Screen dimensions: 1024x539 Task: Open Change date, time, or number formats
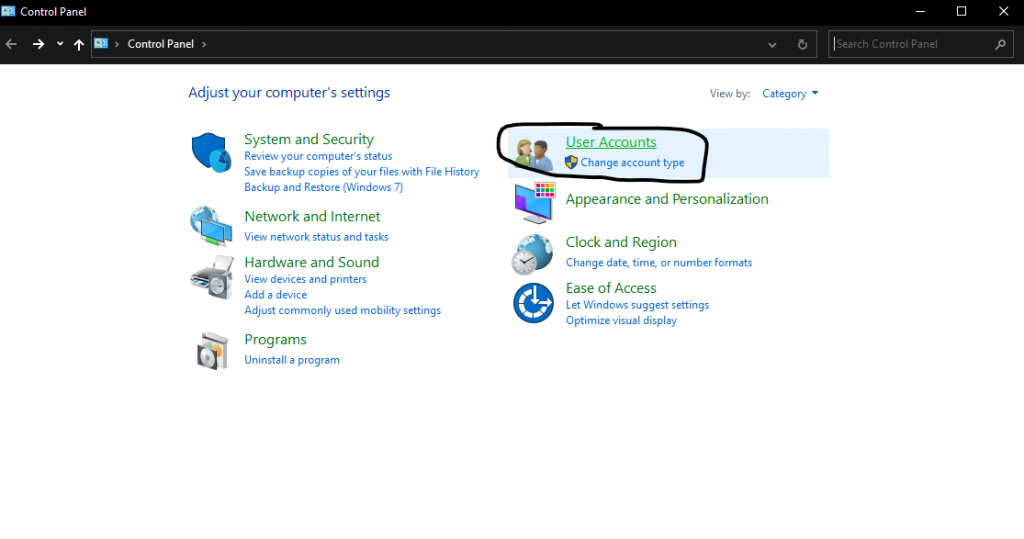pos(659,263)
